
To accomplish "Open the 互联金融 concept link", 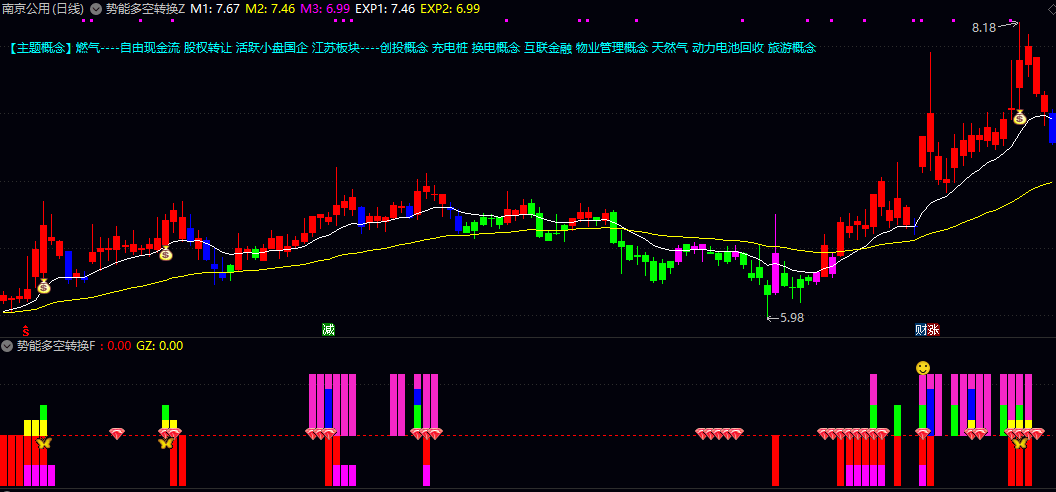I will point(548,48).
